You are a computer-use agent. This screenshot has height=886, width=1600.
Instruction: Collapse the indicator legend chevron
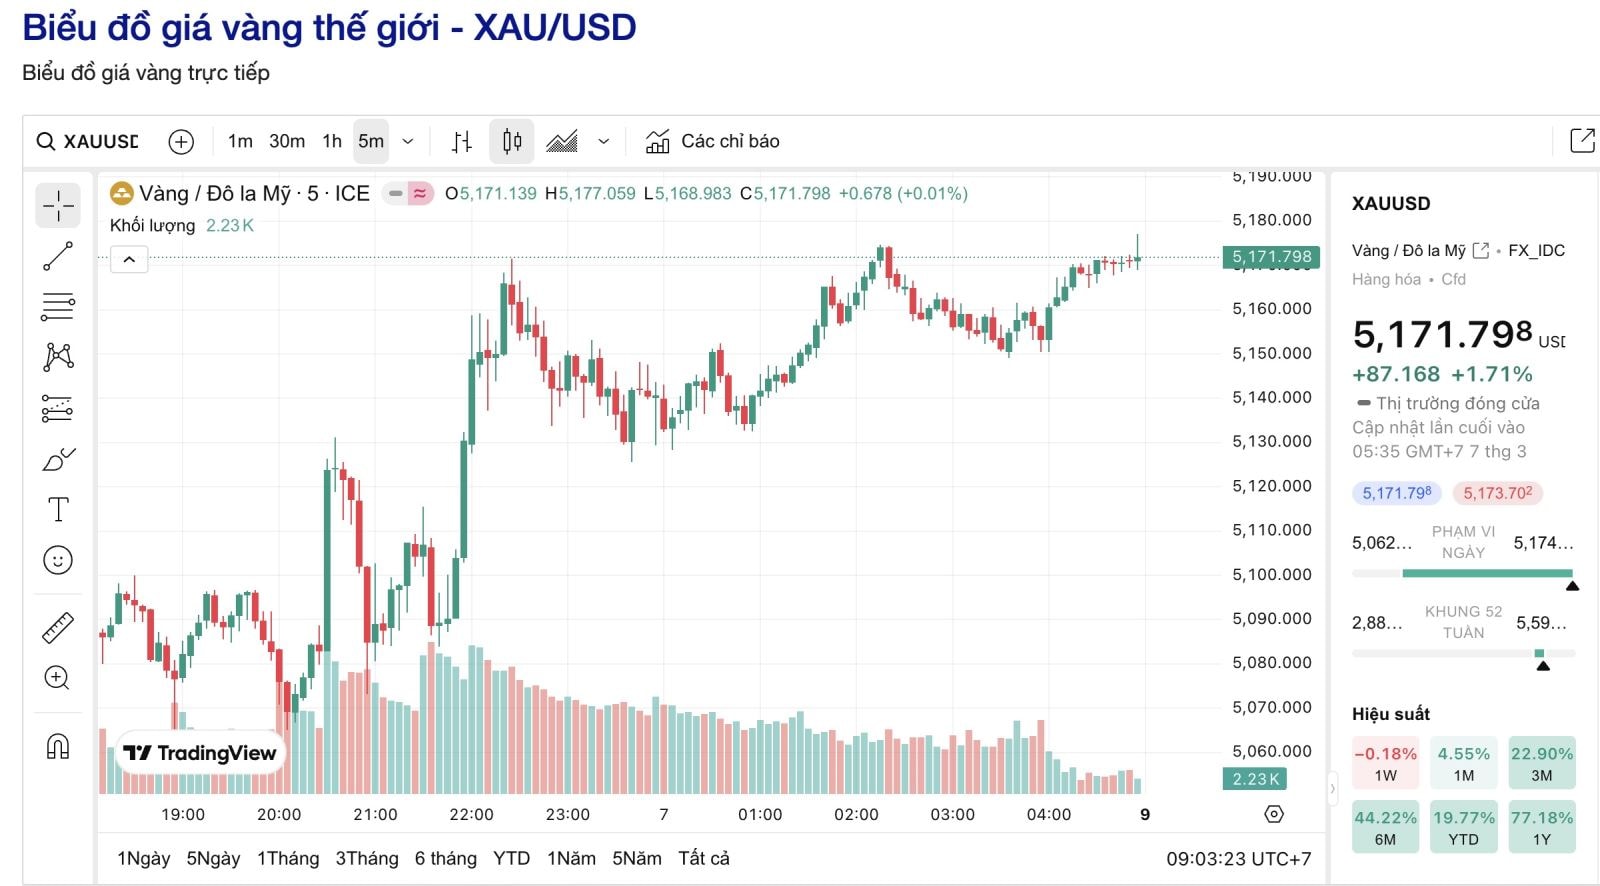129,260
